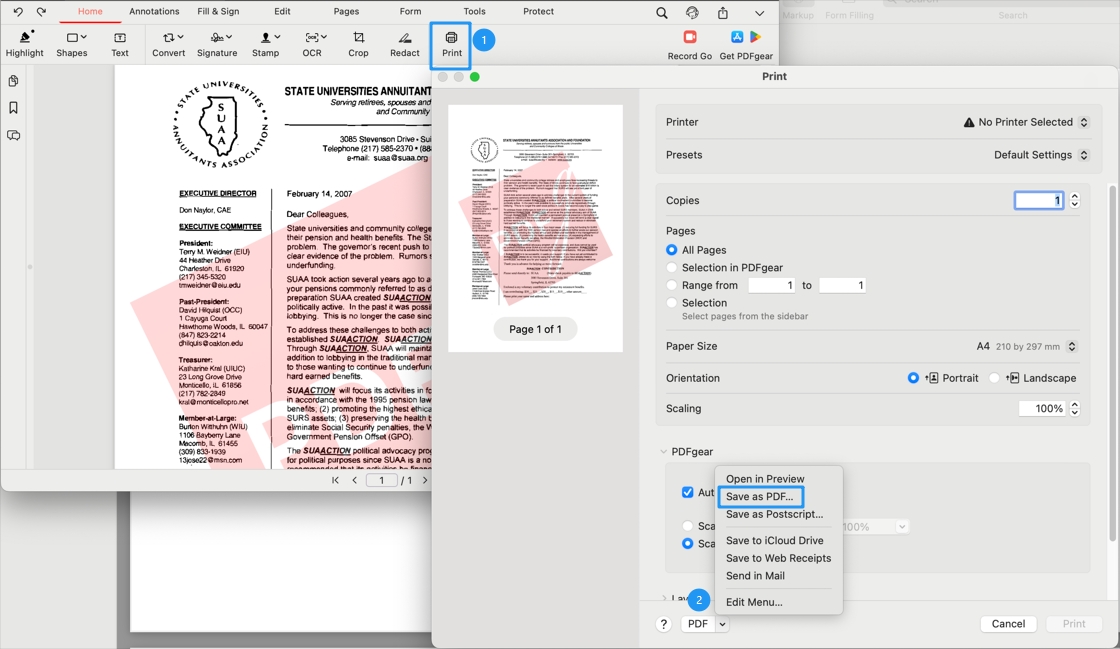Increase the number of copies with the stepper
This screenshot has width=1120, height=649.
pyautogui.click(x=1074, y=196)
